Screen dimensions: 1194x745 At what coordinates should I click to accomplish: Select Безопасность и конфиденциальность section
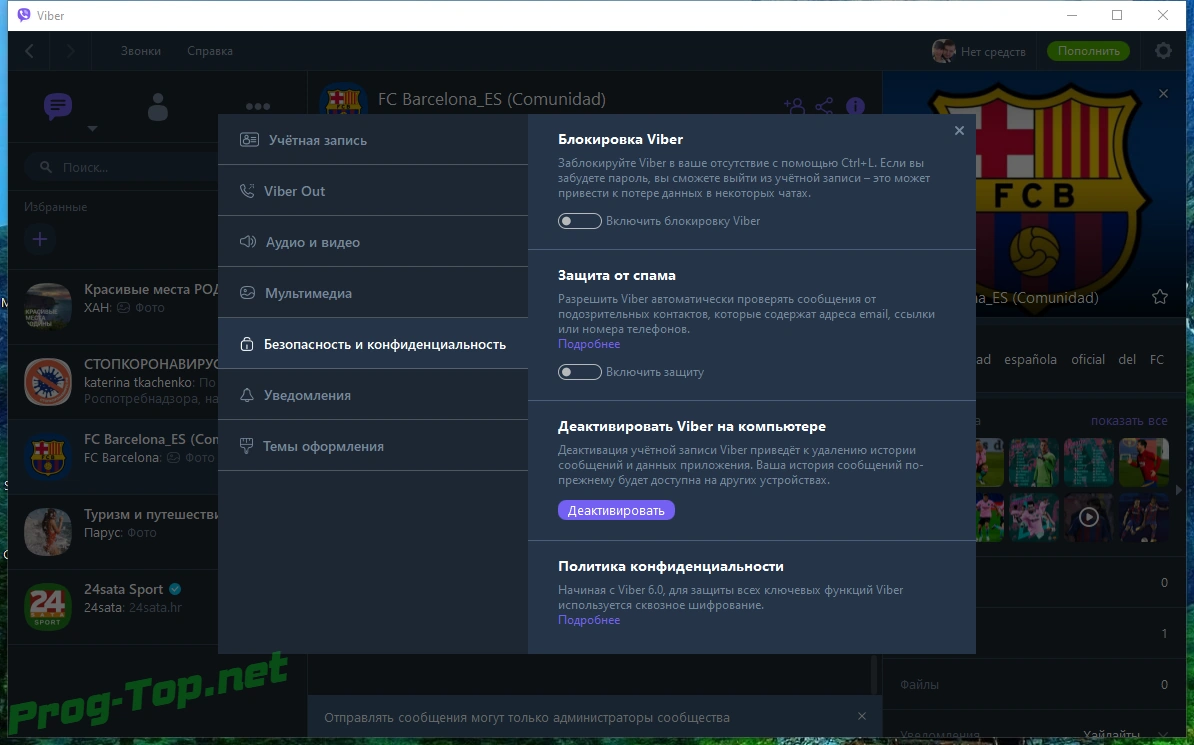coord(373,344)
